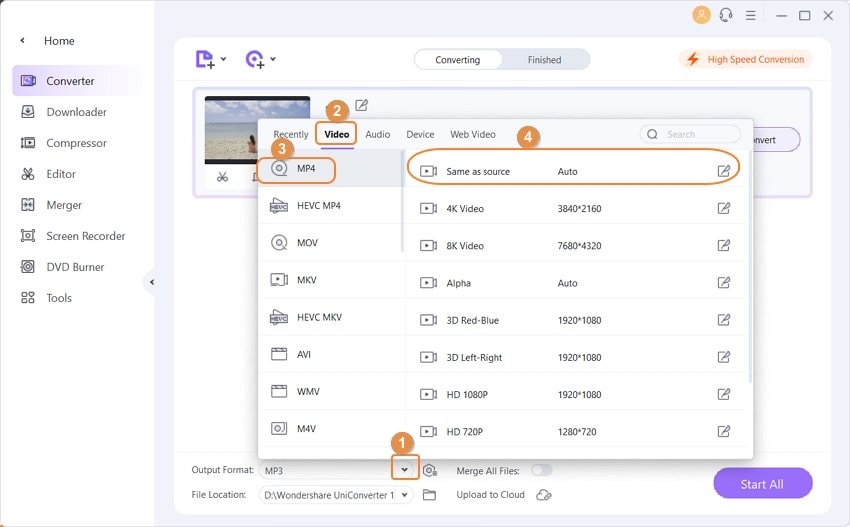This screenshot has height=527, width=850.
Task: Select the HD 720P preset
Action: 576,432
